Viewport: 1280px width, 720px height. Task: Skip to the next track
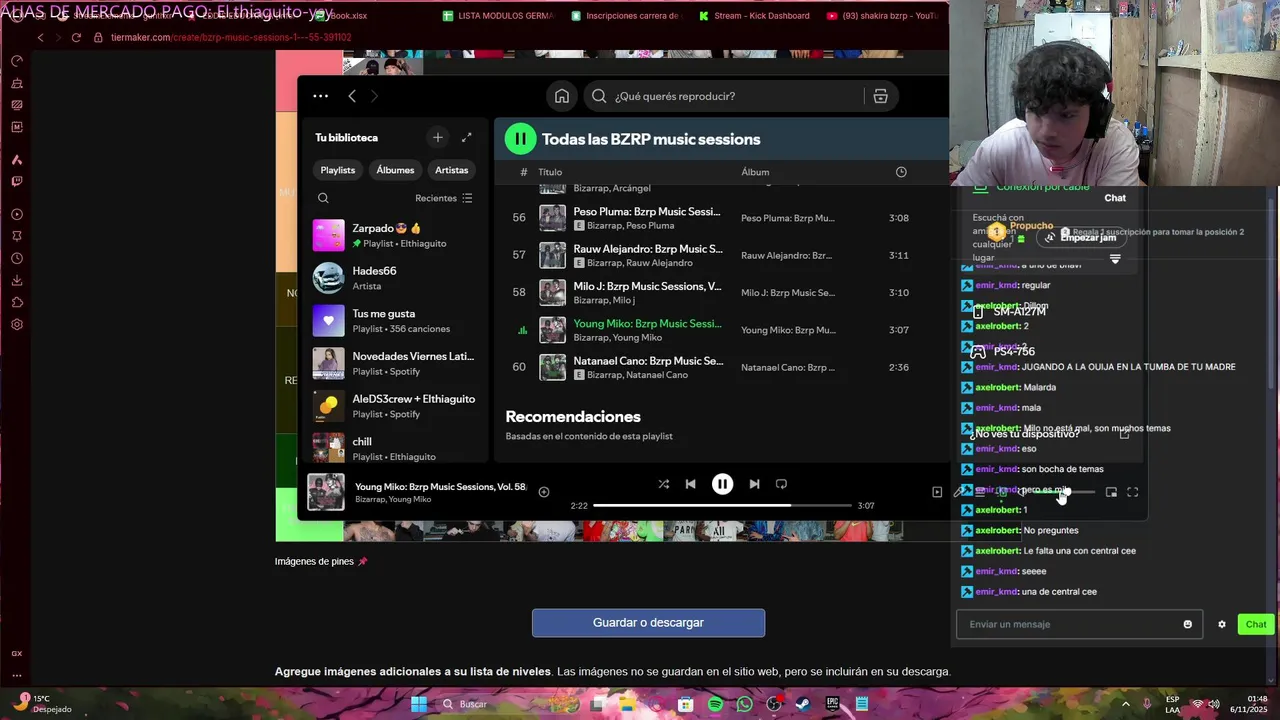[x=754, y=484]
